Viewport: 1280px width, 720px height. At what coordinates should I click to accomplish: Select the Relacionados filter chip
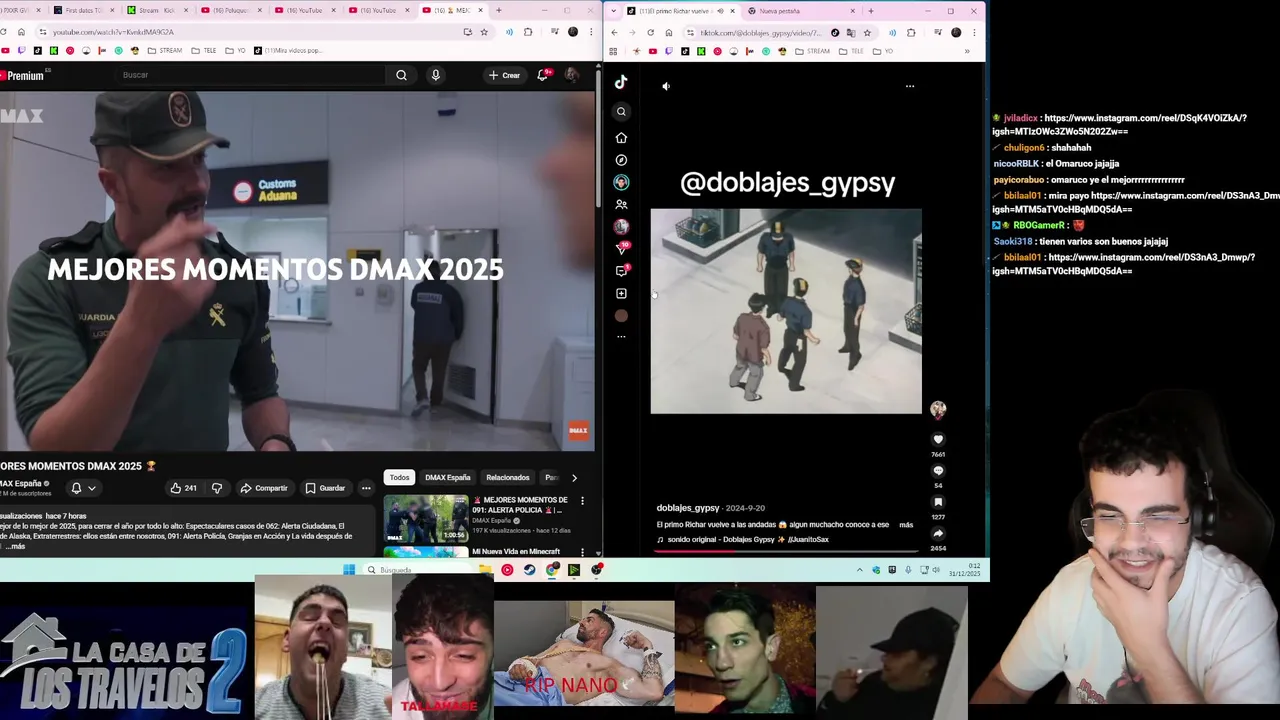coord(508,477)
